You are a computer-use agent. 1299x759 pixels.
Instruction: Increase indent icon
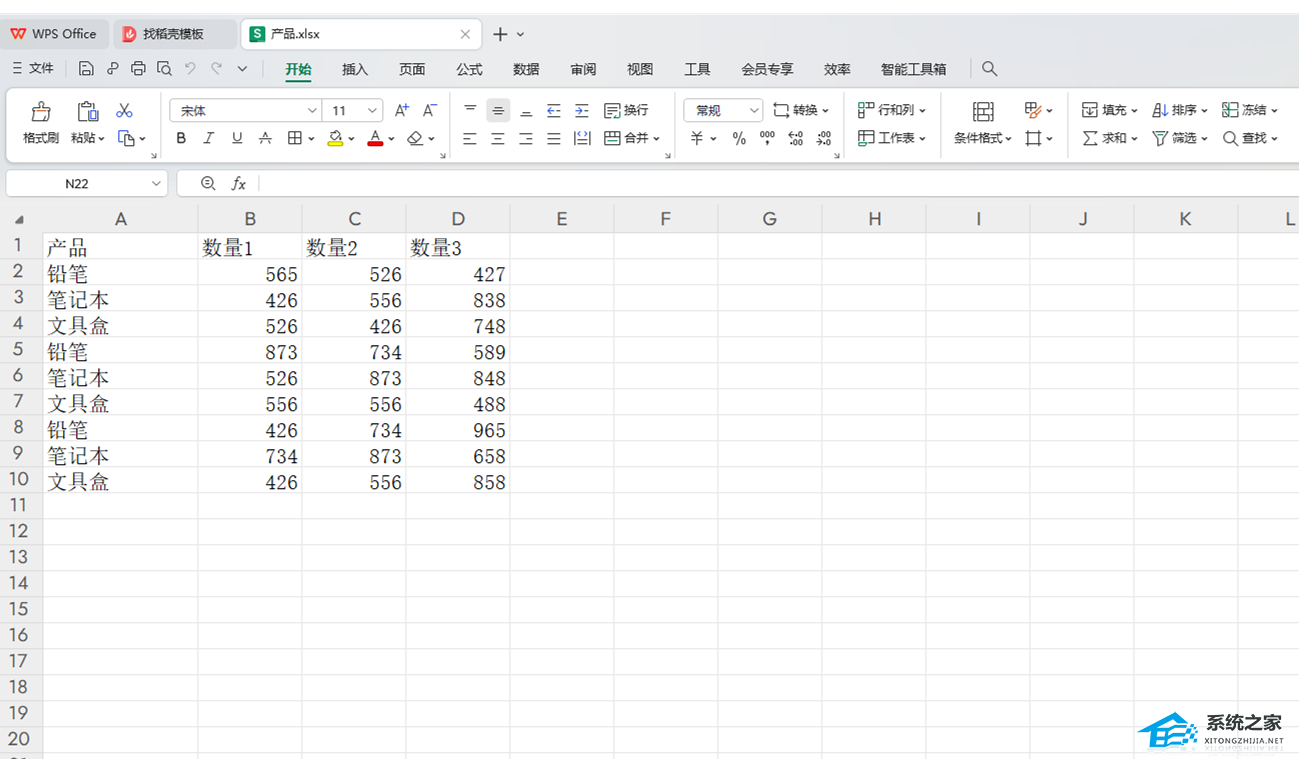(582, 110)
